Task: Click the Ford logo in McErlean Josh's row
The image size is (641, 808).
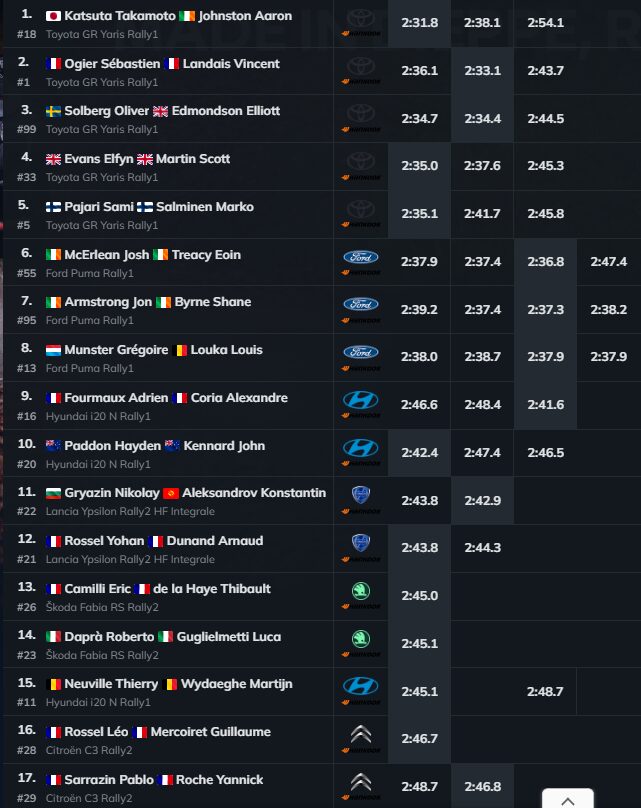Action: pos(360,257)
